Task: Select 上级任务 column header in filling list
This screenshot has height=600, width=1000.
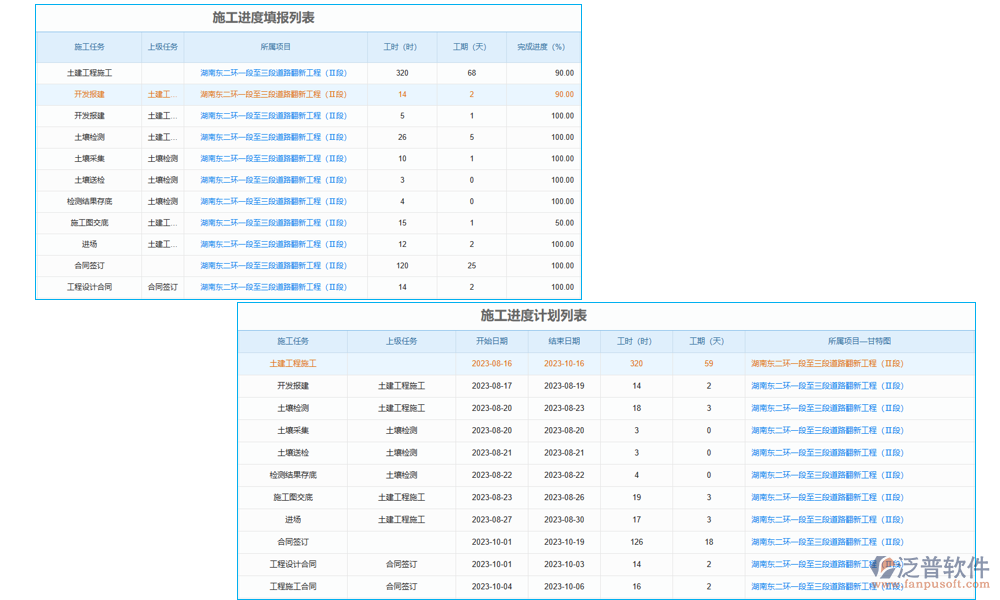Action: 163,46
